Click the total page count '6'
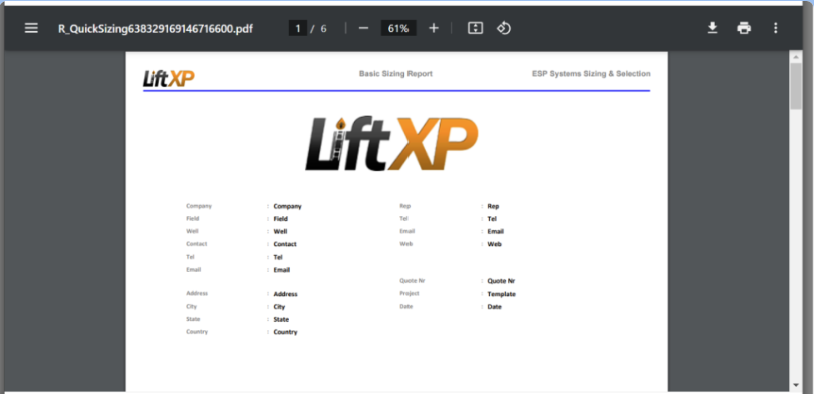Screen dimensions: 814x394 click(x=323, y=29)
